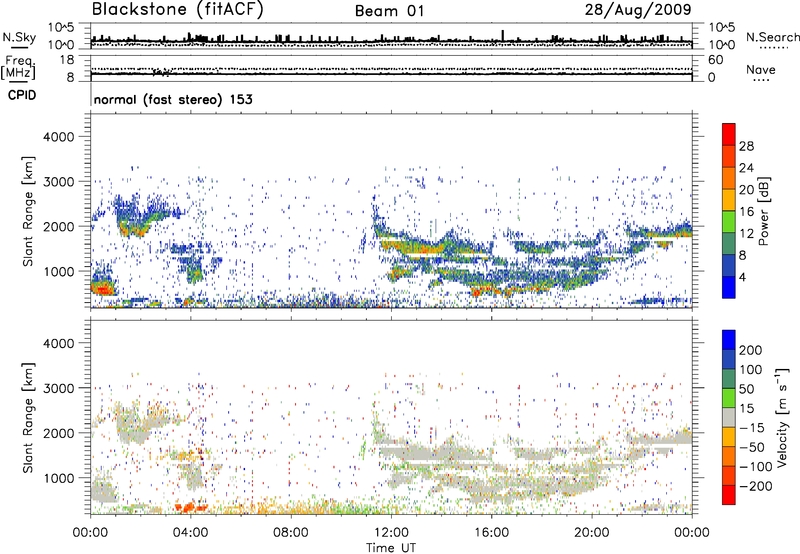Viewport: 800px width, 554px height.
Task: Click the "-15" value on Velocity scale
Action: pos(752,428)
